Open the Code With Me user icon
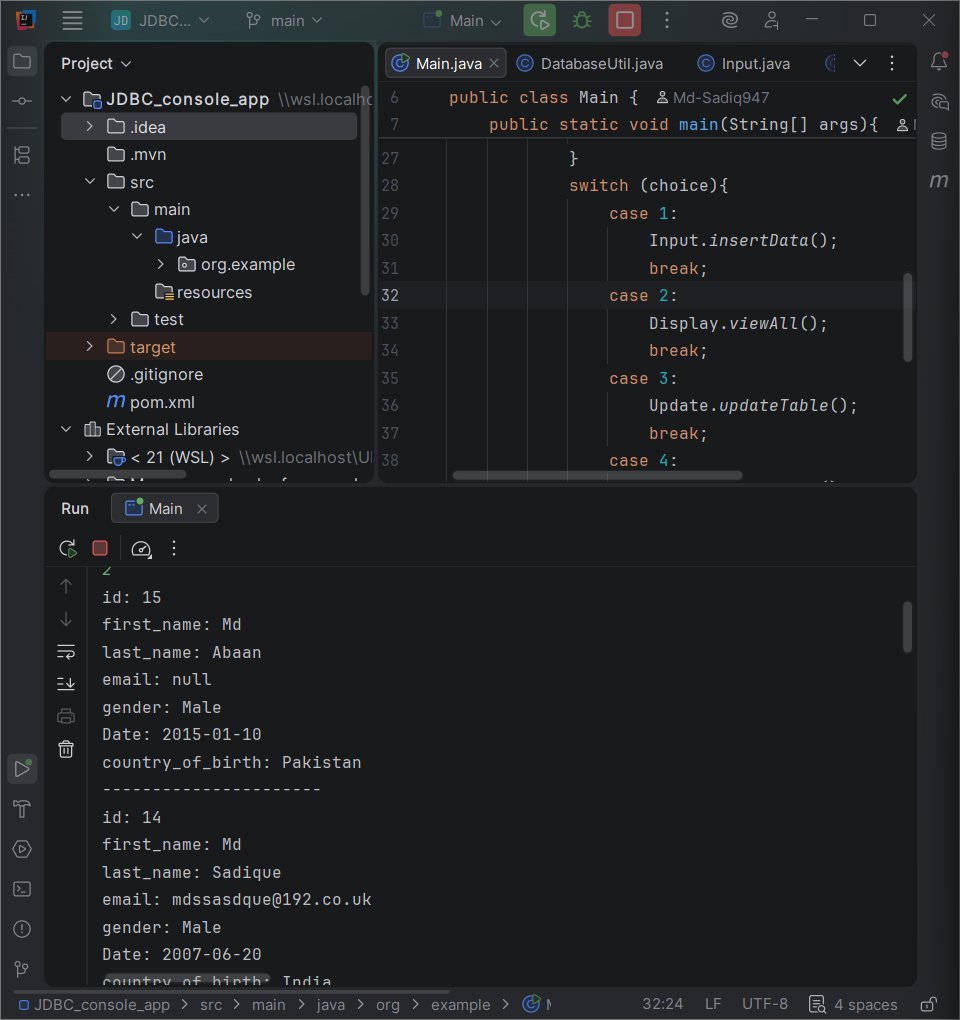The height and width of the screenshot is (1020, 960). tap(771, 20)
